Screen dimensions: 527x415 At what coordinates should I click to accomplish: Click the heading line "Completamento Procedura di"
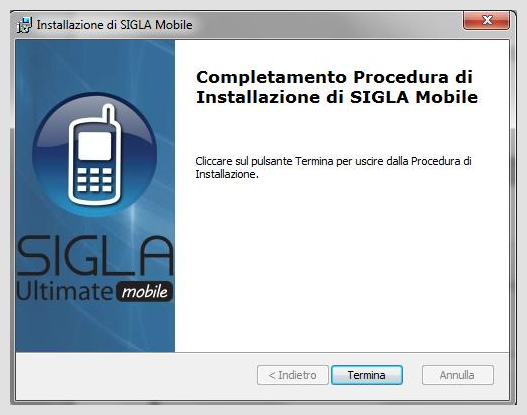(x=334, y=77)
